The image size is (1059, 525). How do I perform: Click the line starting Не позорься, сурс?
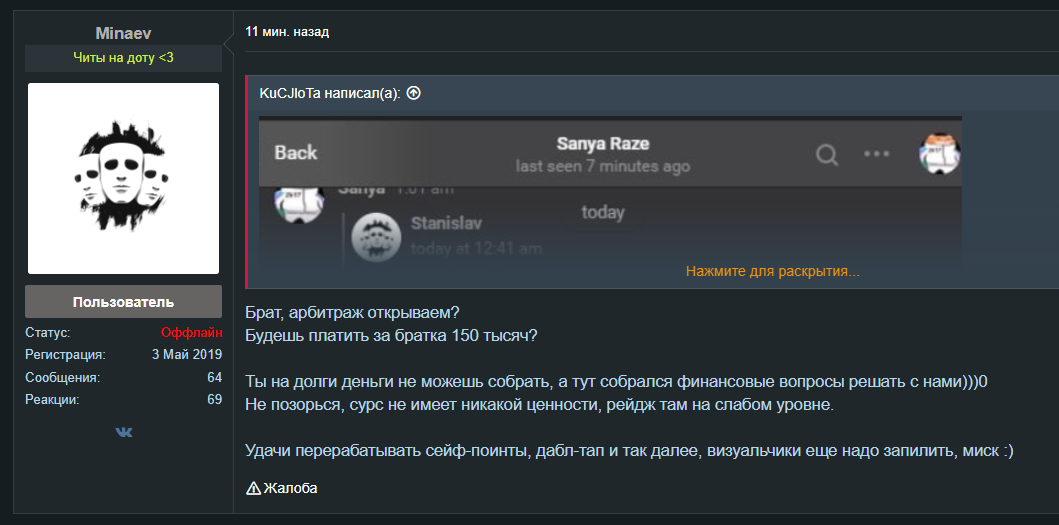pos(540,407)
